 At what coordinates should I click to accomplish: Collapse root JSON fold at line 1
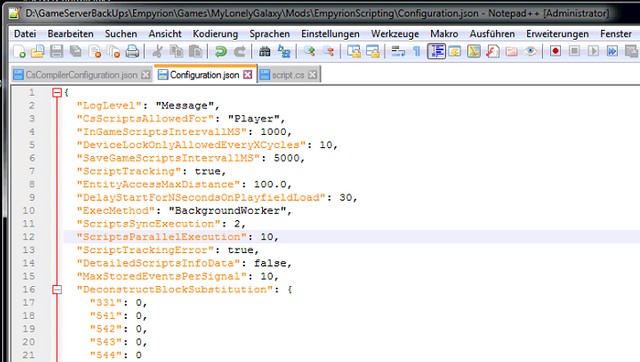57,93
